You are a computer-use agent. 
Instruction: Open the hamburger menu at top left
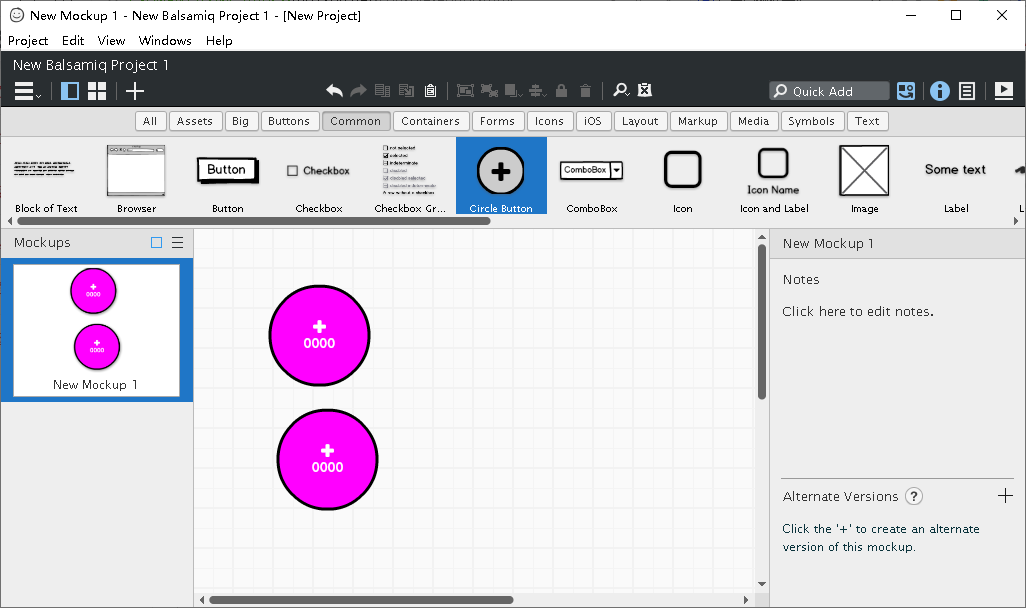(x=25, y=90)
